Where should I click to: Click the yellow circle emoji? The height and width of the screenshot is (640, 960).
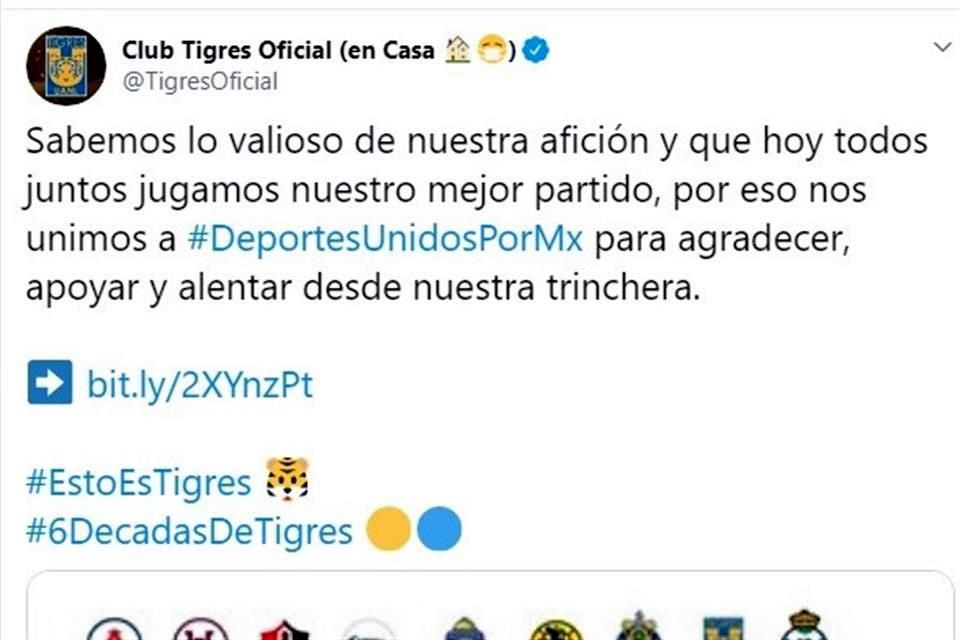coord(388,529)
